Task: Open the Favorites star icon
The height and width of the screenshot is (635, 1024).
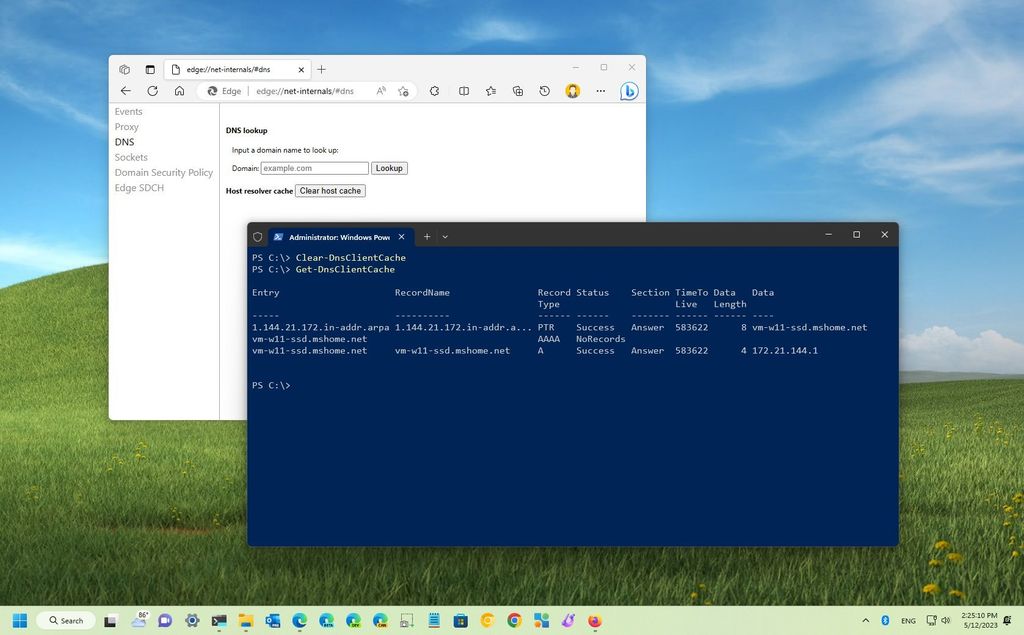Action: coord(490,91)
